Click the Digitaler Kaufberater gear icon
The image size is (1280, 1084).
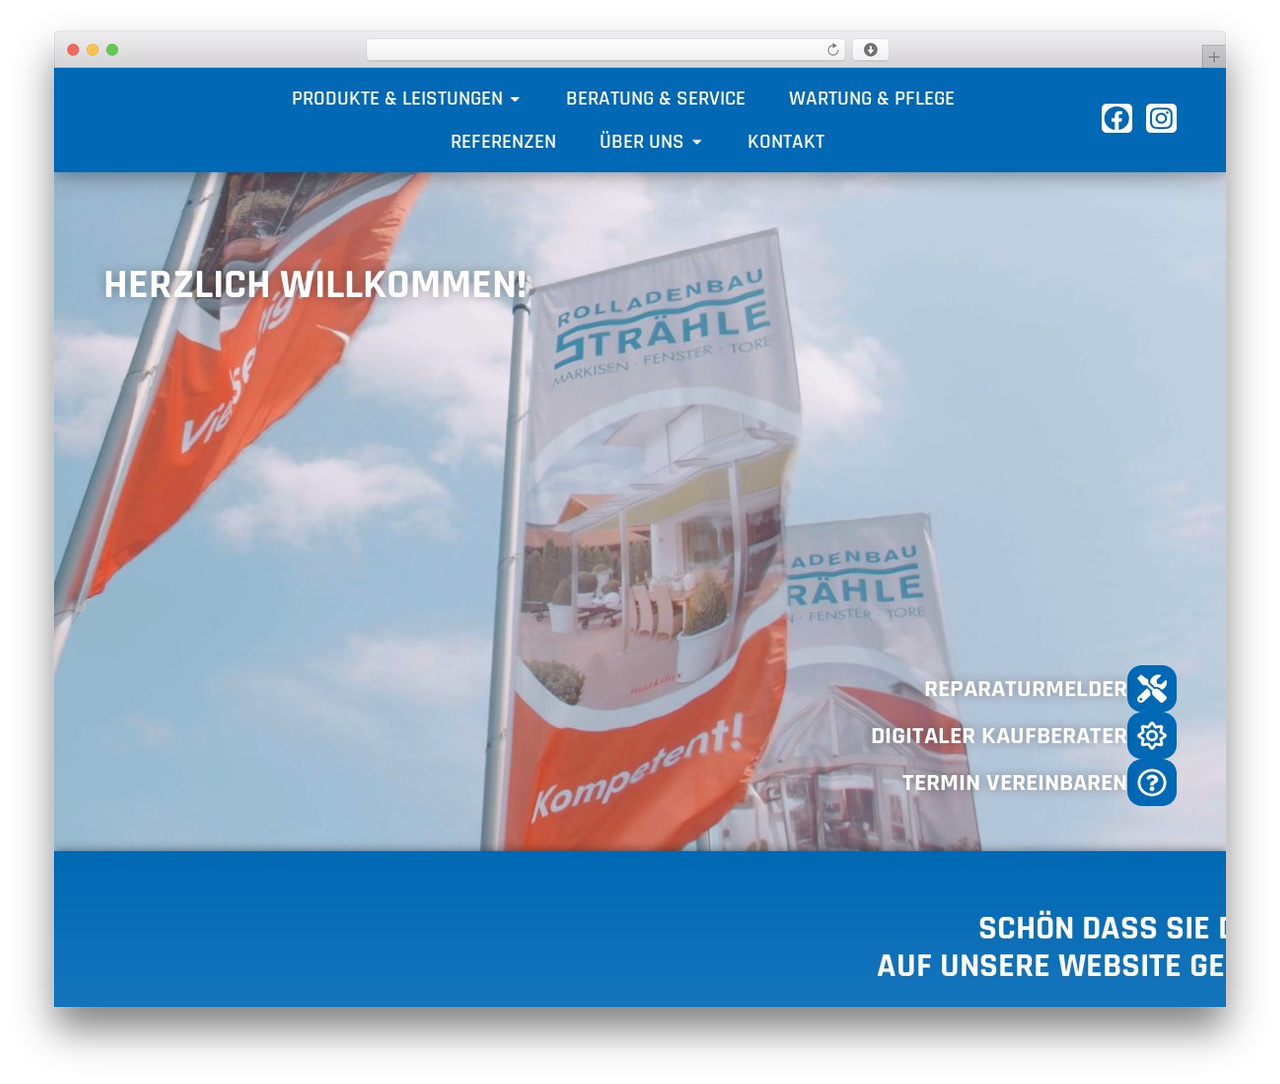point(1152,736)
